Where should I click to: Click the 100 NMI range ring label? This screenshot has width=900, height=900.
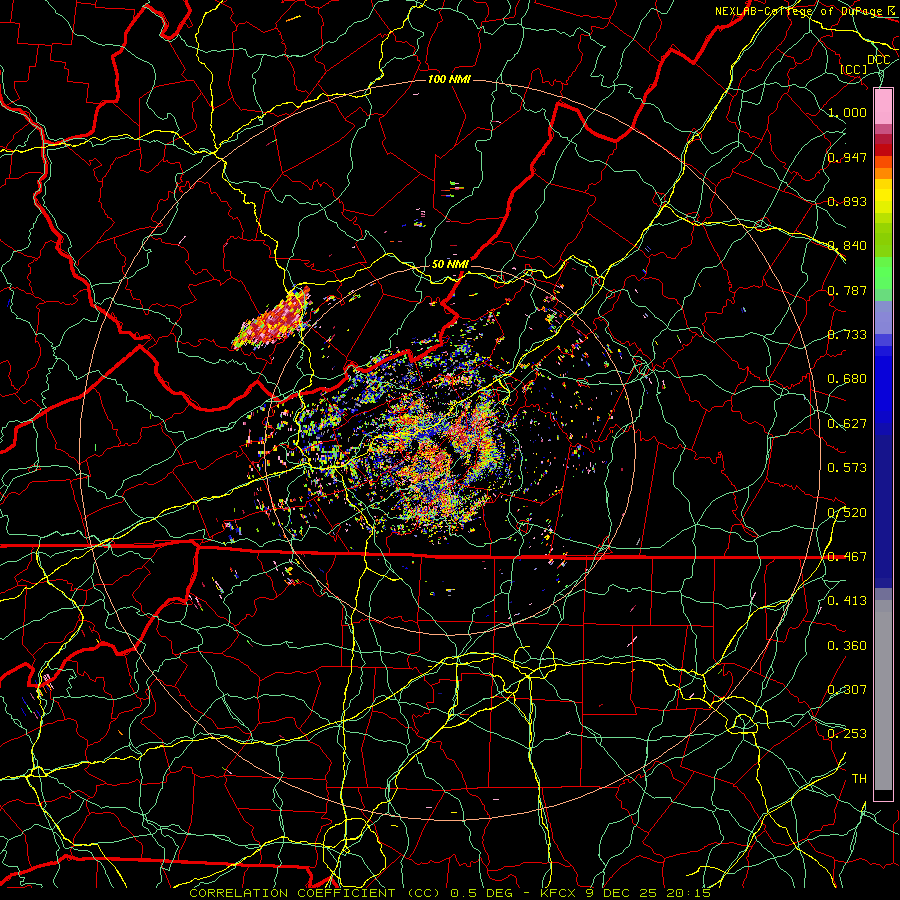click(x=449, y=79)
